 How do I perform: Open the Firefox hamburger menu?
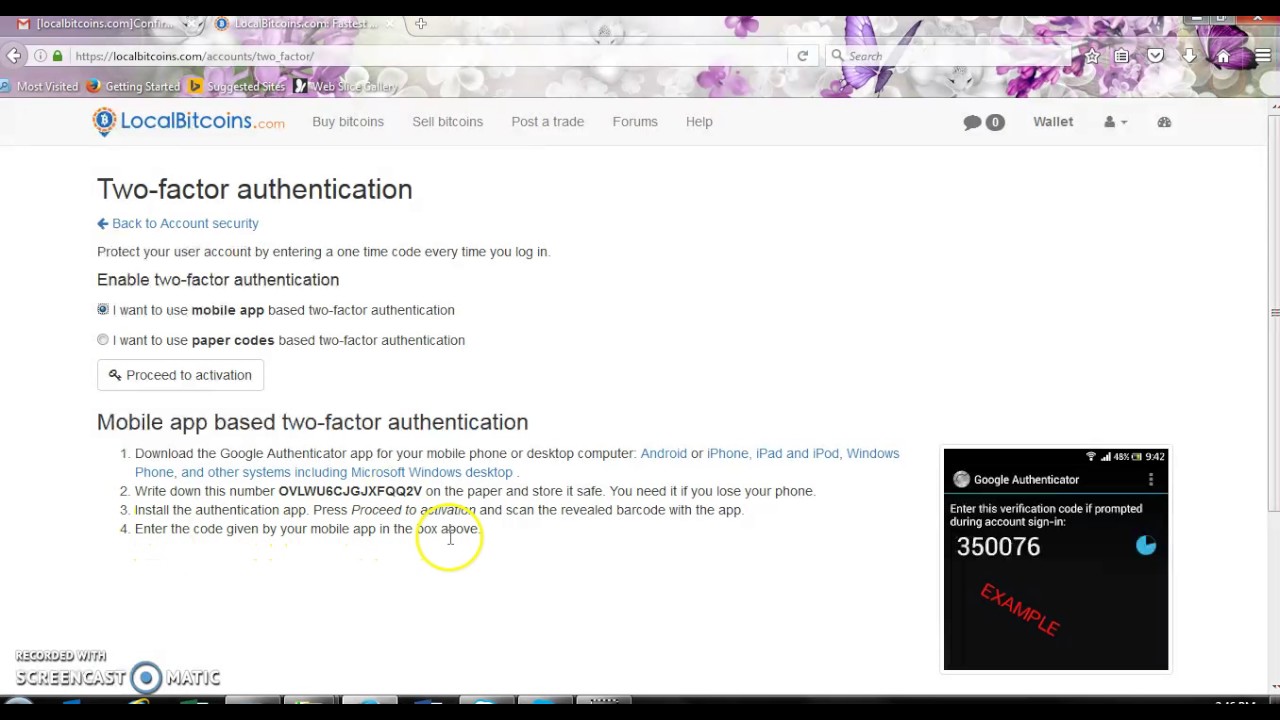tap(1262, 56)
